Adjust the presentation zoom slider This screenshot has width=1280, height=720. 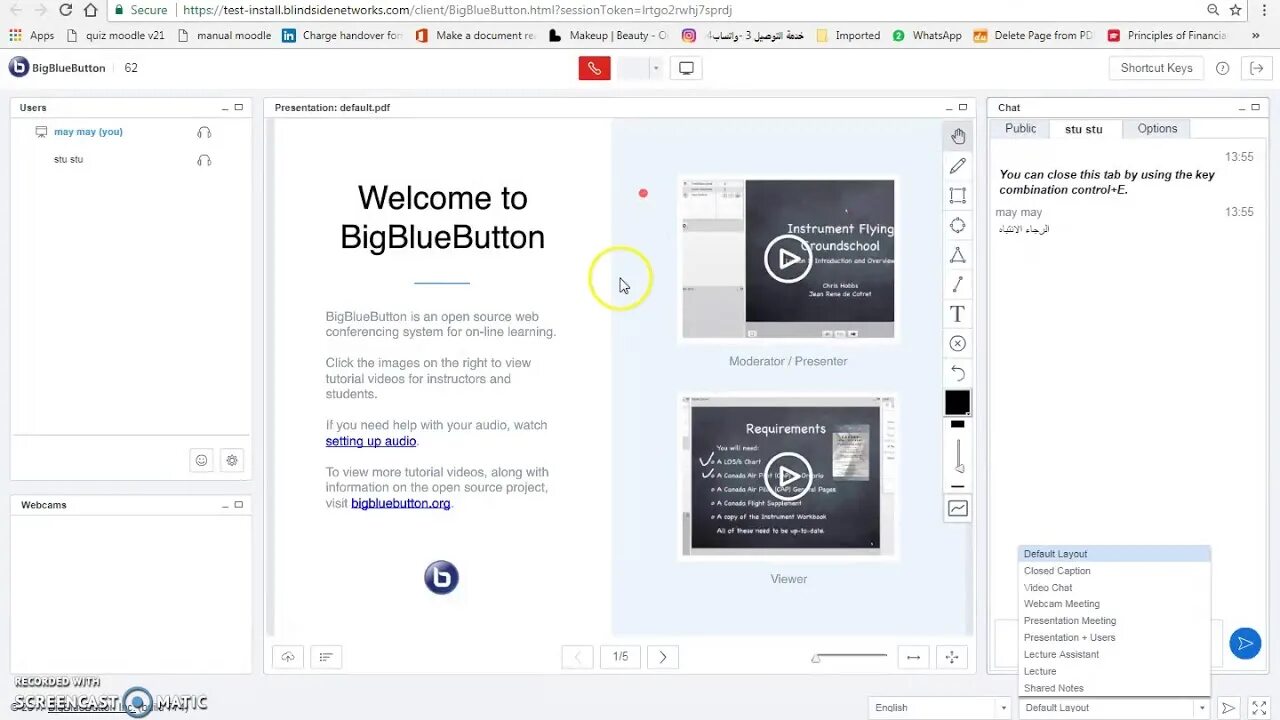tap(848, 656)
